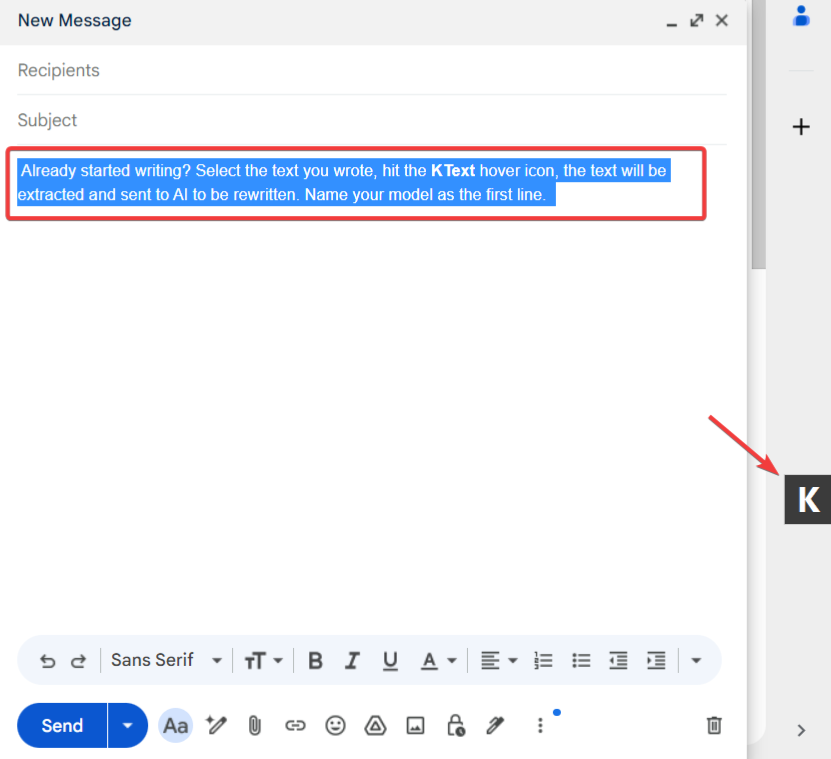Open the emoji picker
Image resolution: width=831 pixels, height=759 pixels.
336,725
